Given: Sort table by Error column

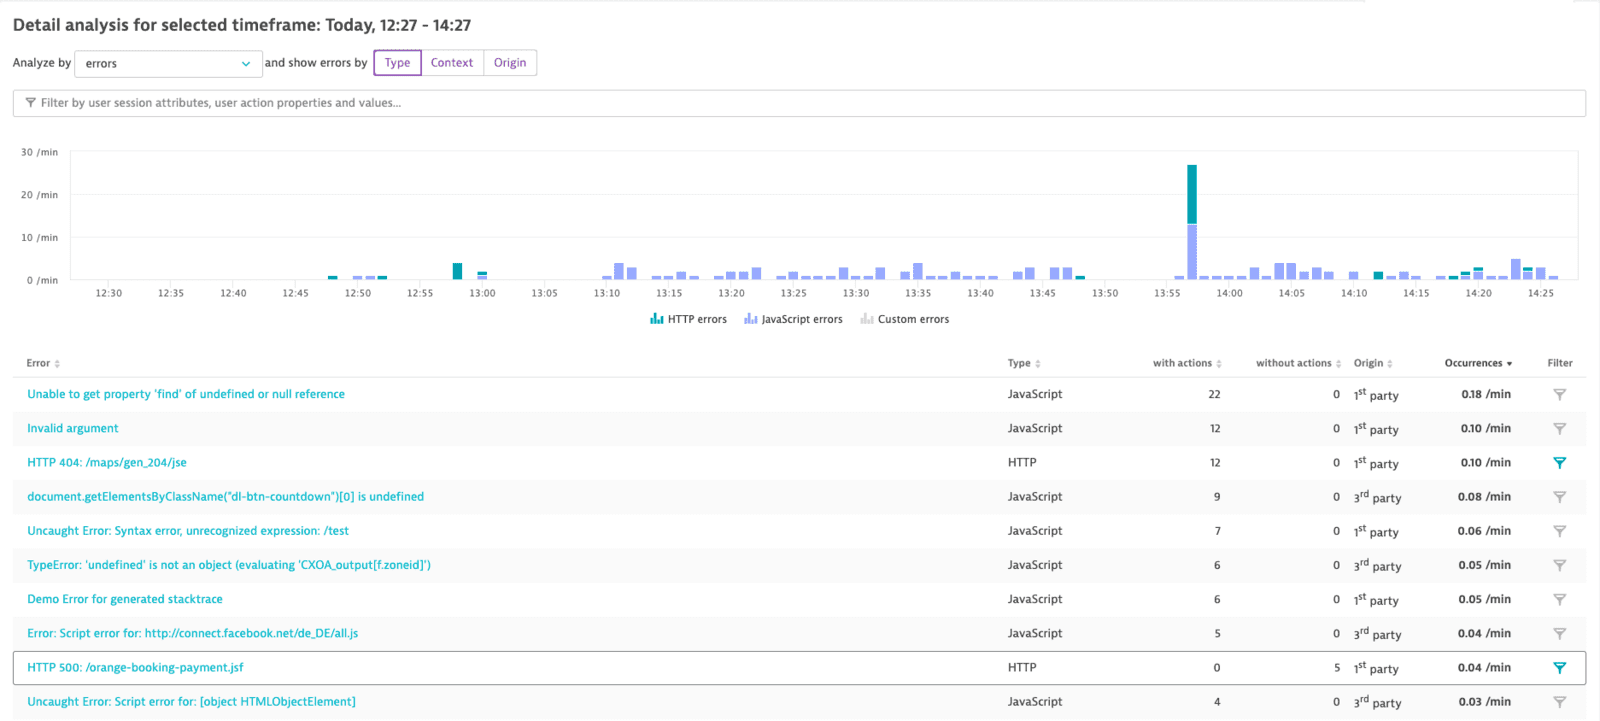Looking at the screenshot, I should tap(43, 363).
